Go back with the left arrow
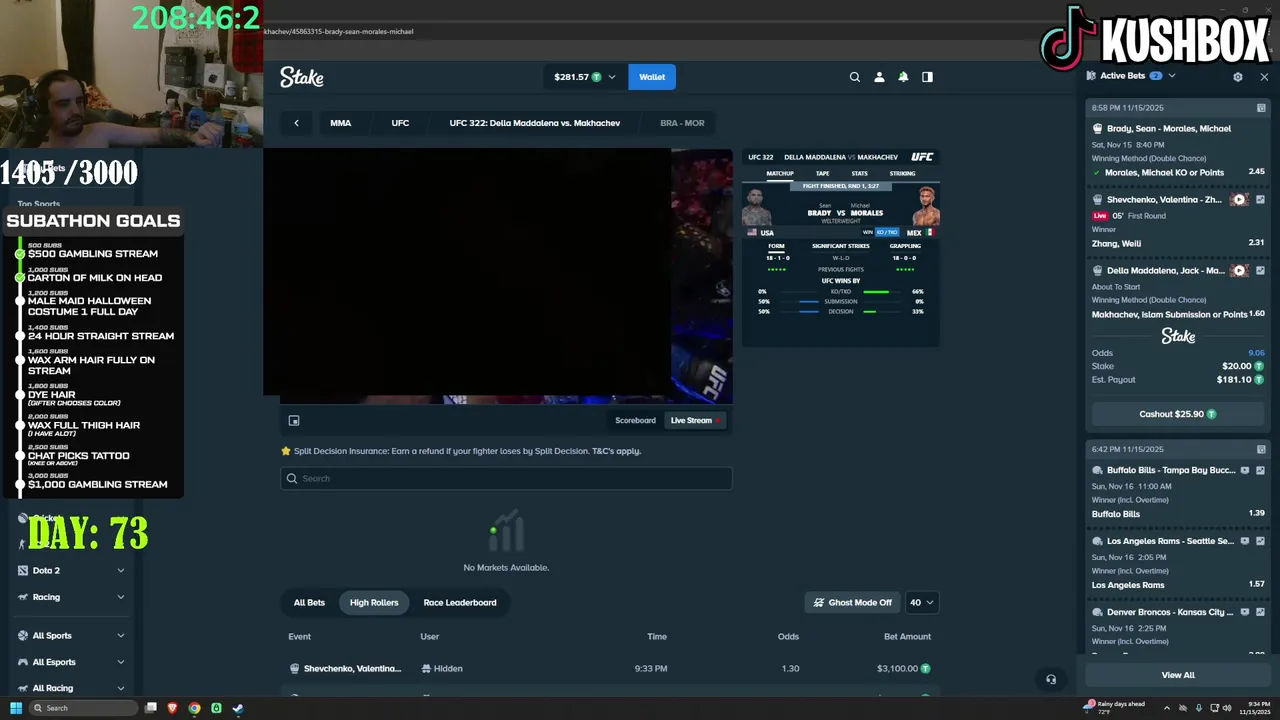Image resolution: width=1280 pixels, height=720 pixels. (x=296, y=123)
